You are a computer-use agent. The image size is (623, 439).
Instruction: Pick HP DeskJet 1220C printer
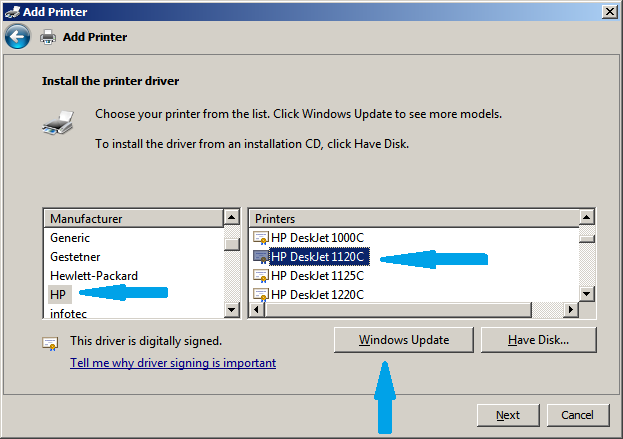(317, 295)
